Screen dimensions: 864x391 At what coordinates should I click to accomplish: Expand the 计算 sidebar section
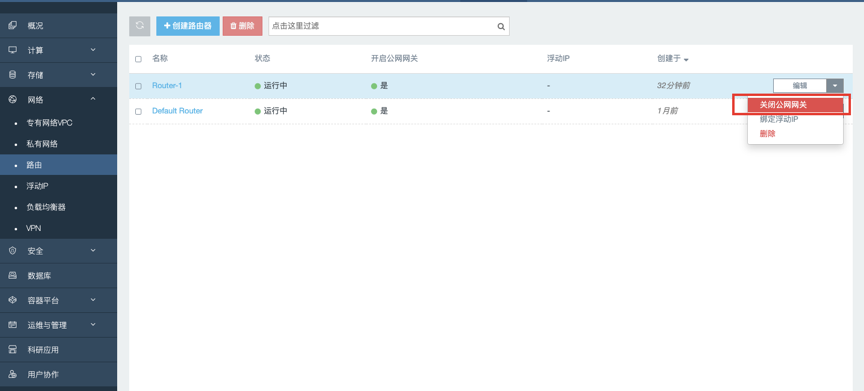(93, 50)
